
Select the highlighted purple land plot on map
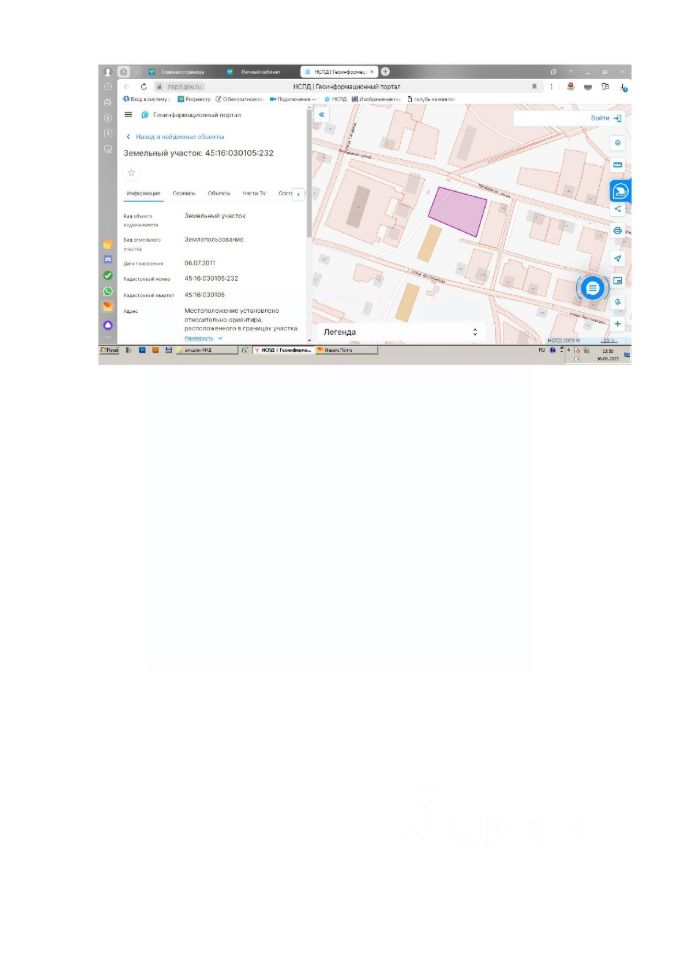[x=458, y=211]
